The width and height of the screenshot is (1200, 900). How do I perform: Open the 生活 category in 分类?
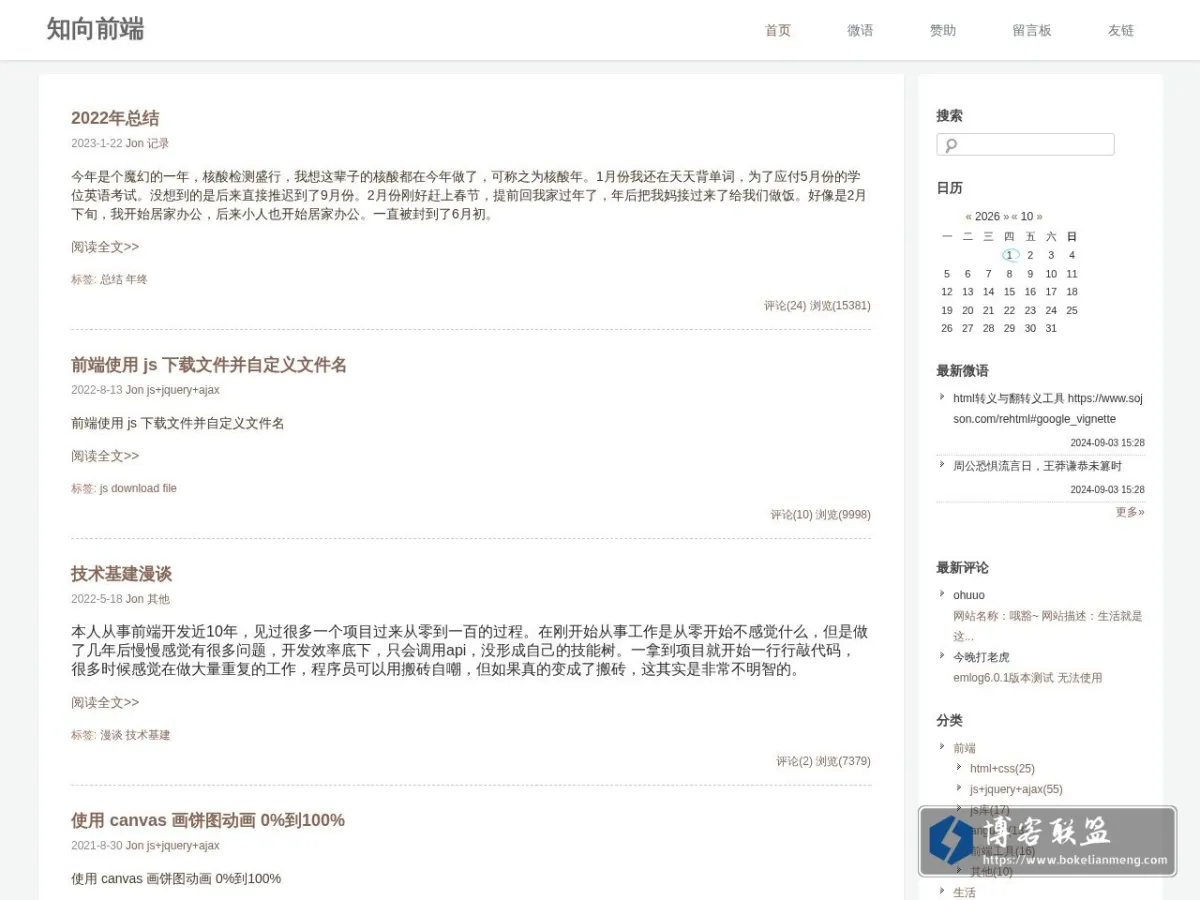964,892
